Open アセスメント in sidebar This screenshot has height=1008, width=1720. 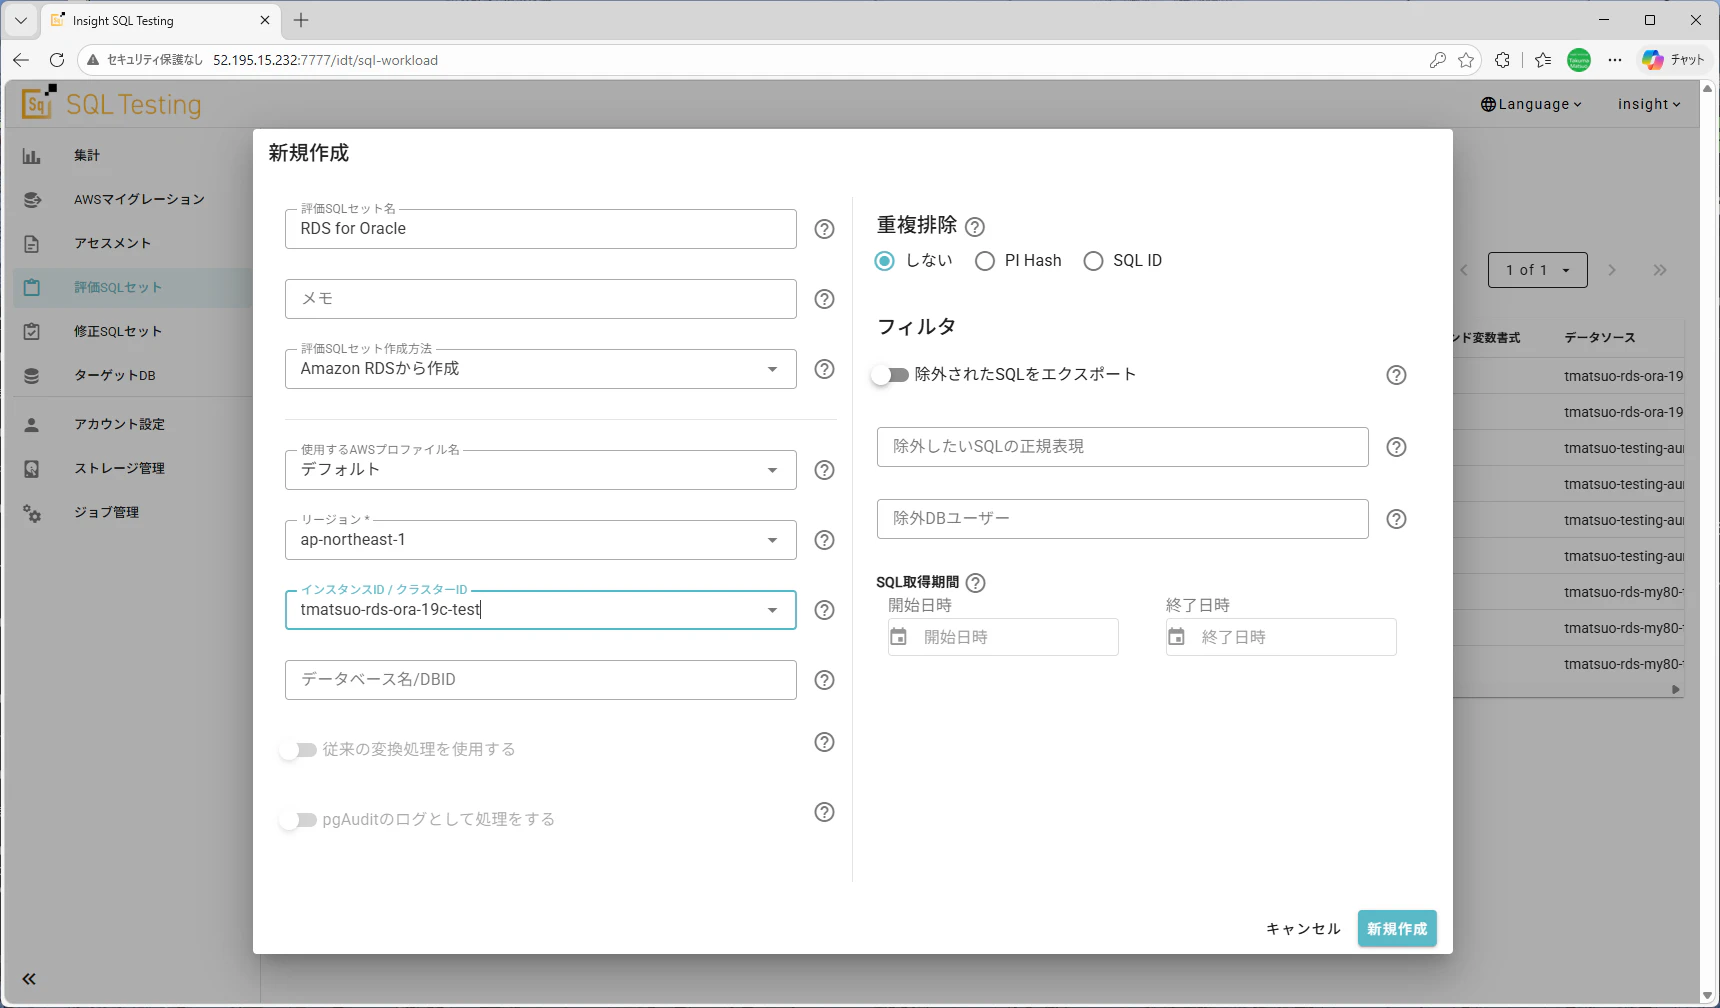click(130, 244)
